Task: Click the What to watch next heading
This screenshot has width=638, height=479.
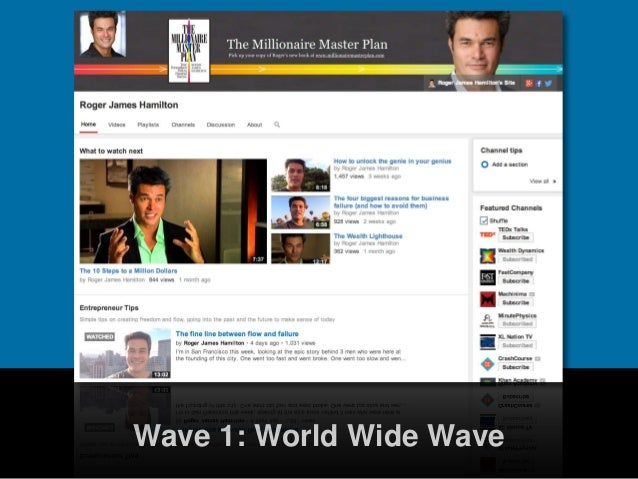Action: [111, 151]
